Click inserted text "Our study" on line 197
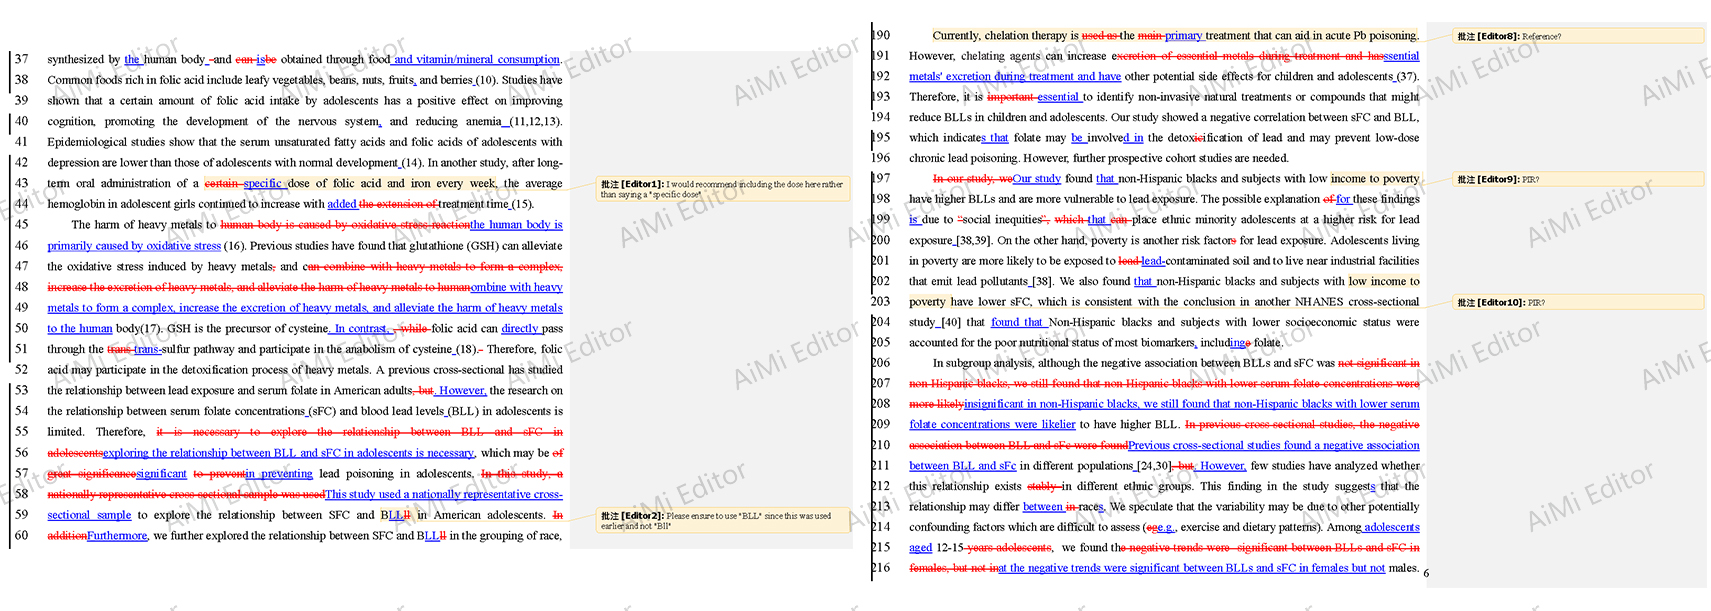 (x=1037, y=179)
